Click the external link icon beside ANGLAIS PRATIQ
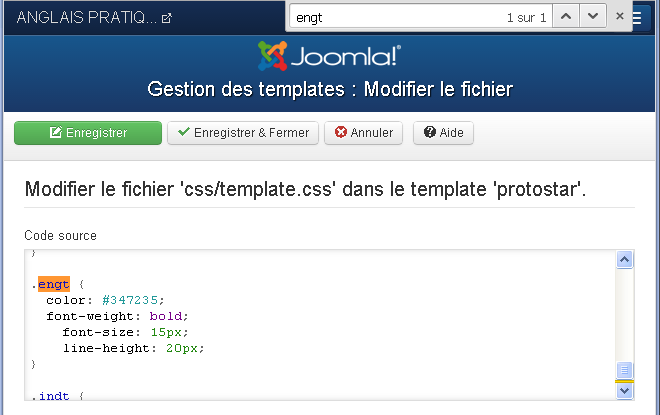The image size is (660, 415). pos(166,18)
